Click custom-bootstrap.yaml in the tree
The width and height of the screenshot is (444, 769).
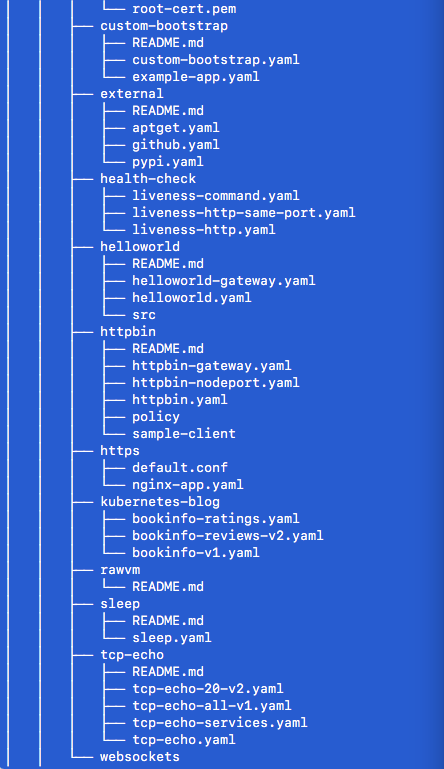point(215,60)
